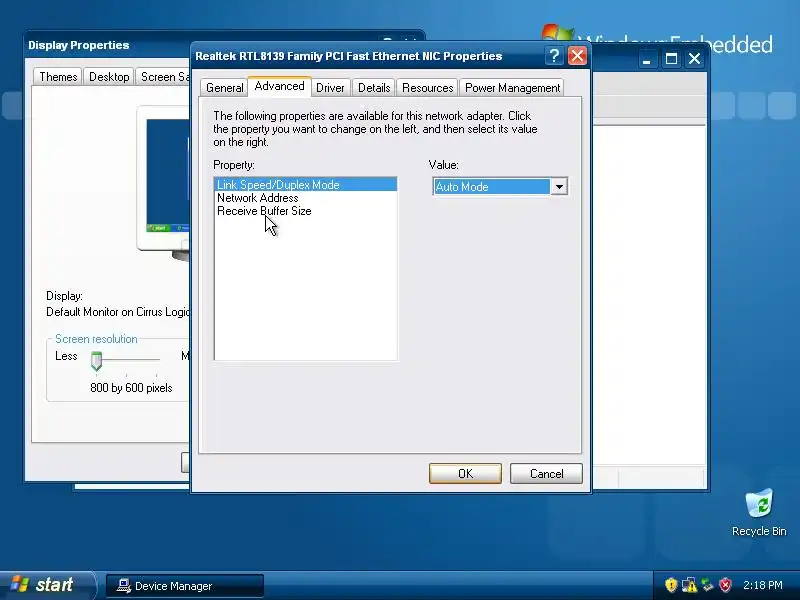Close the Realtek NIC Properties dialog
The width and height of the screenshot is (800, 600).
577,56
